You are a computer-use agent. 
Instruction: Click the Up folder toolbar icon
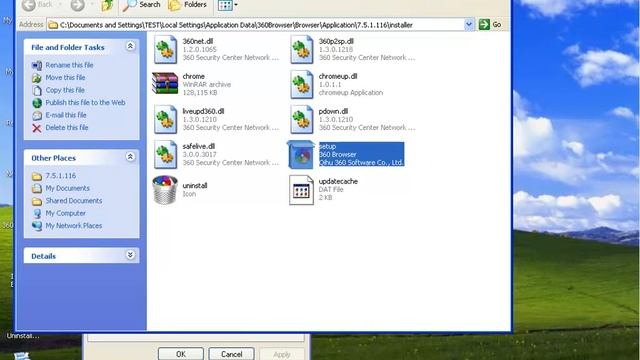(107, 5)
